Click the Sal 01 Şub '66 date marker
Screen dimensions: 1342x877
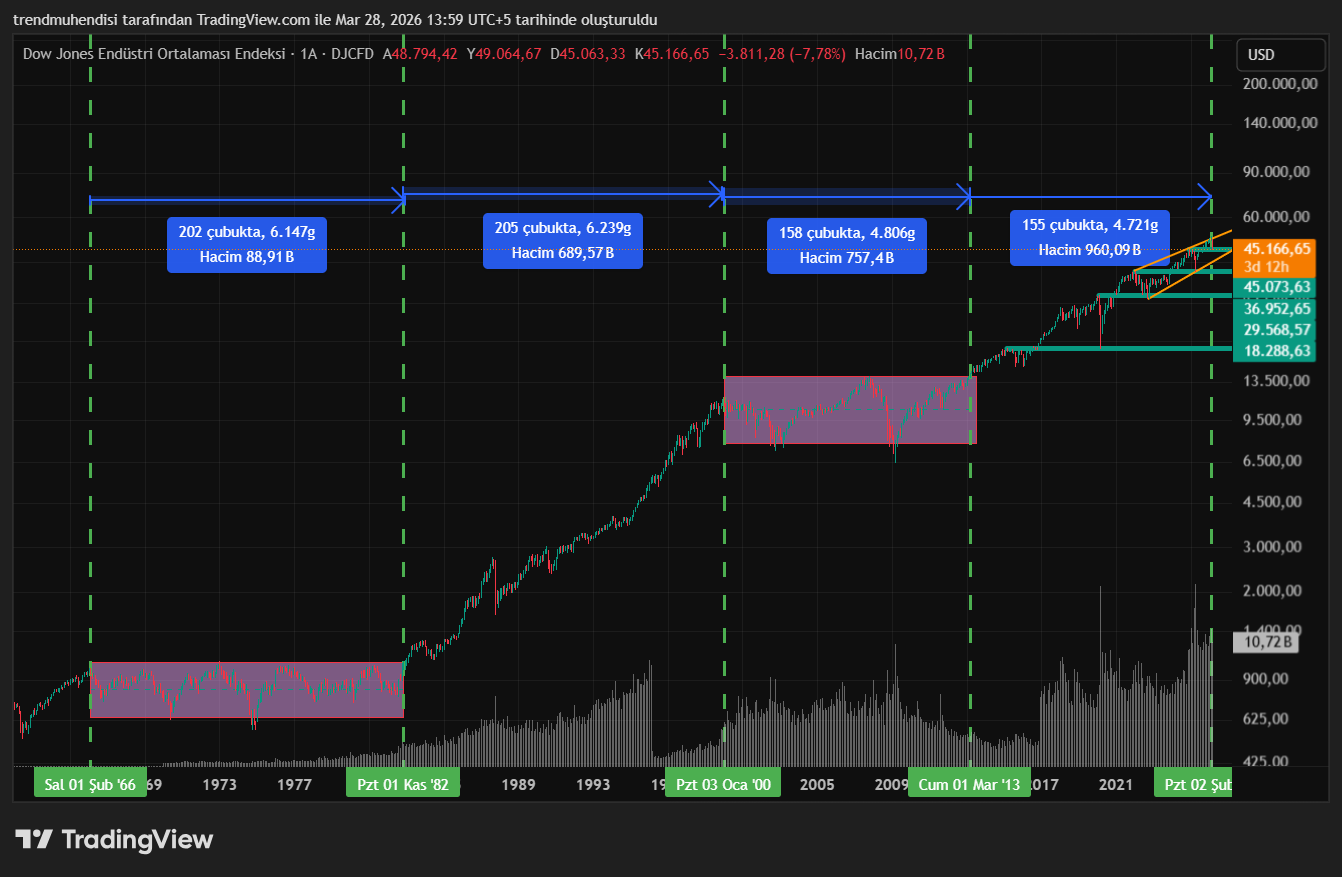(91, 784)
